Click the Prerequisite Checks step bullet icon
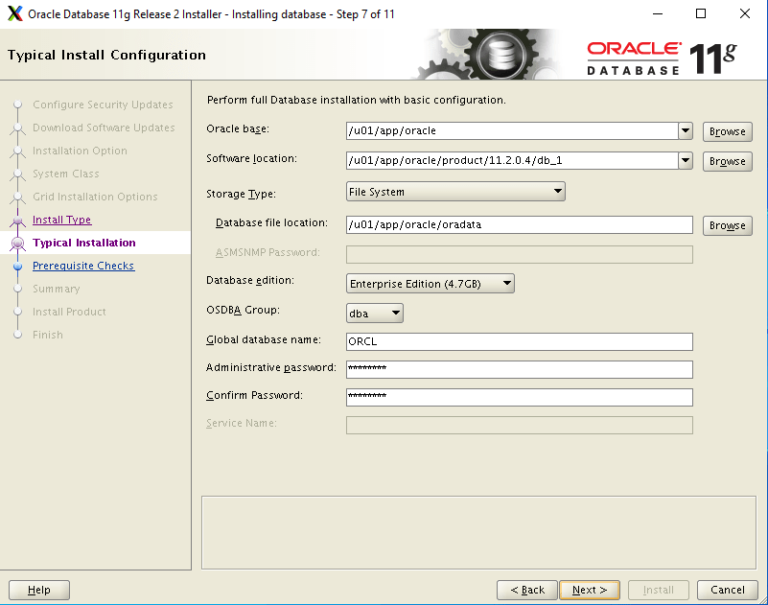The height and width of the screenshot is (605, 768). point(18,266)
